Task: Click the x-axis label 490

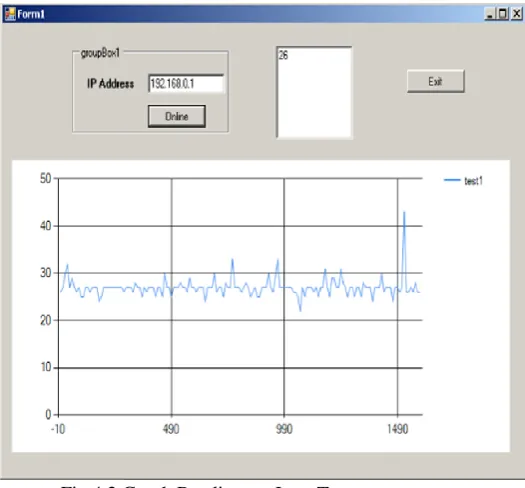Action: [x=171, y=429]
